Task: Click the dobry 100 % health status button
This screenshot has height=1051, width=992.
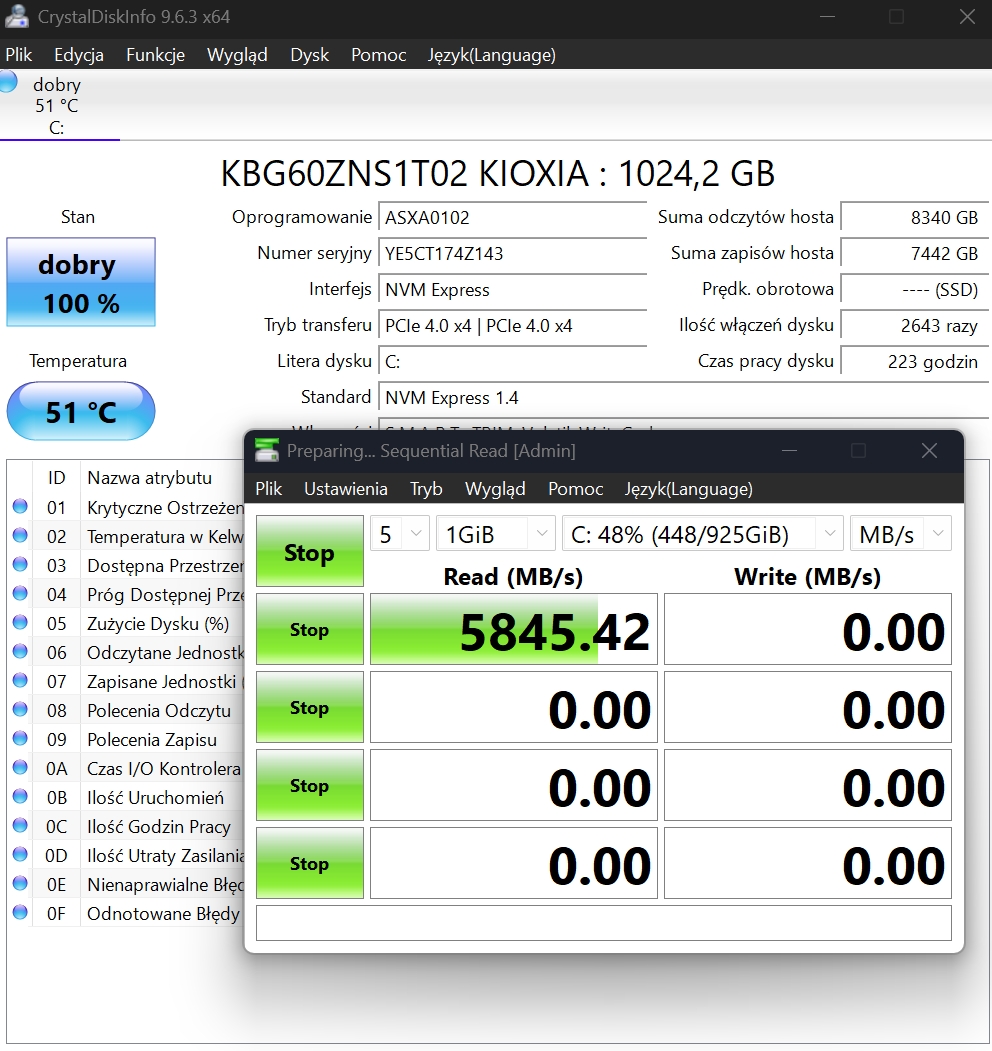Action: click(81, 282)
